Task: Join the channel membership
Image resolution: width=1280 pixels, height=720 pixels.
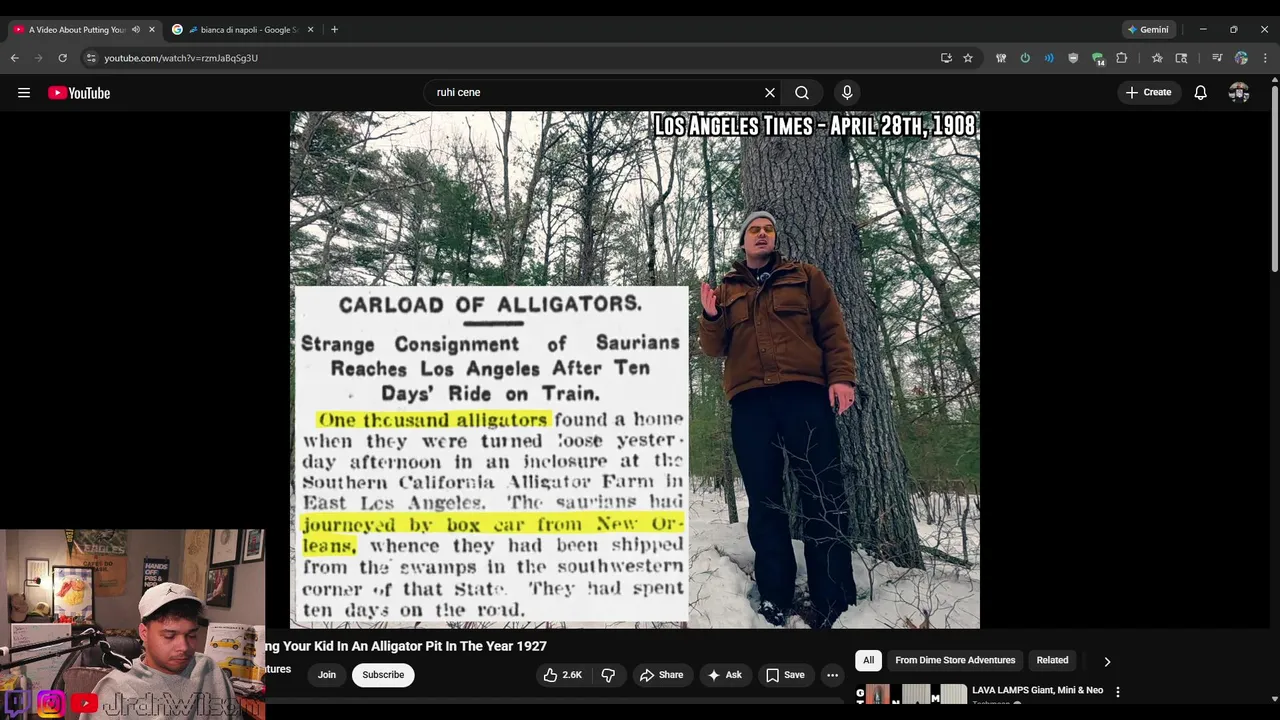Action: [x=327, y=675]
